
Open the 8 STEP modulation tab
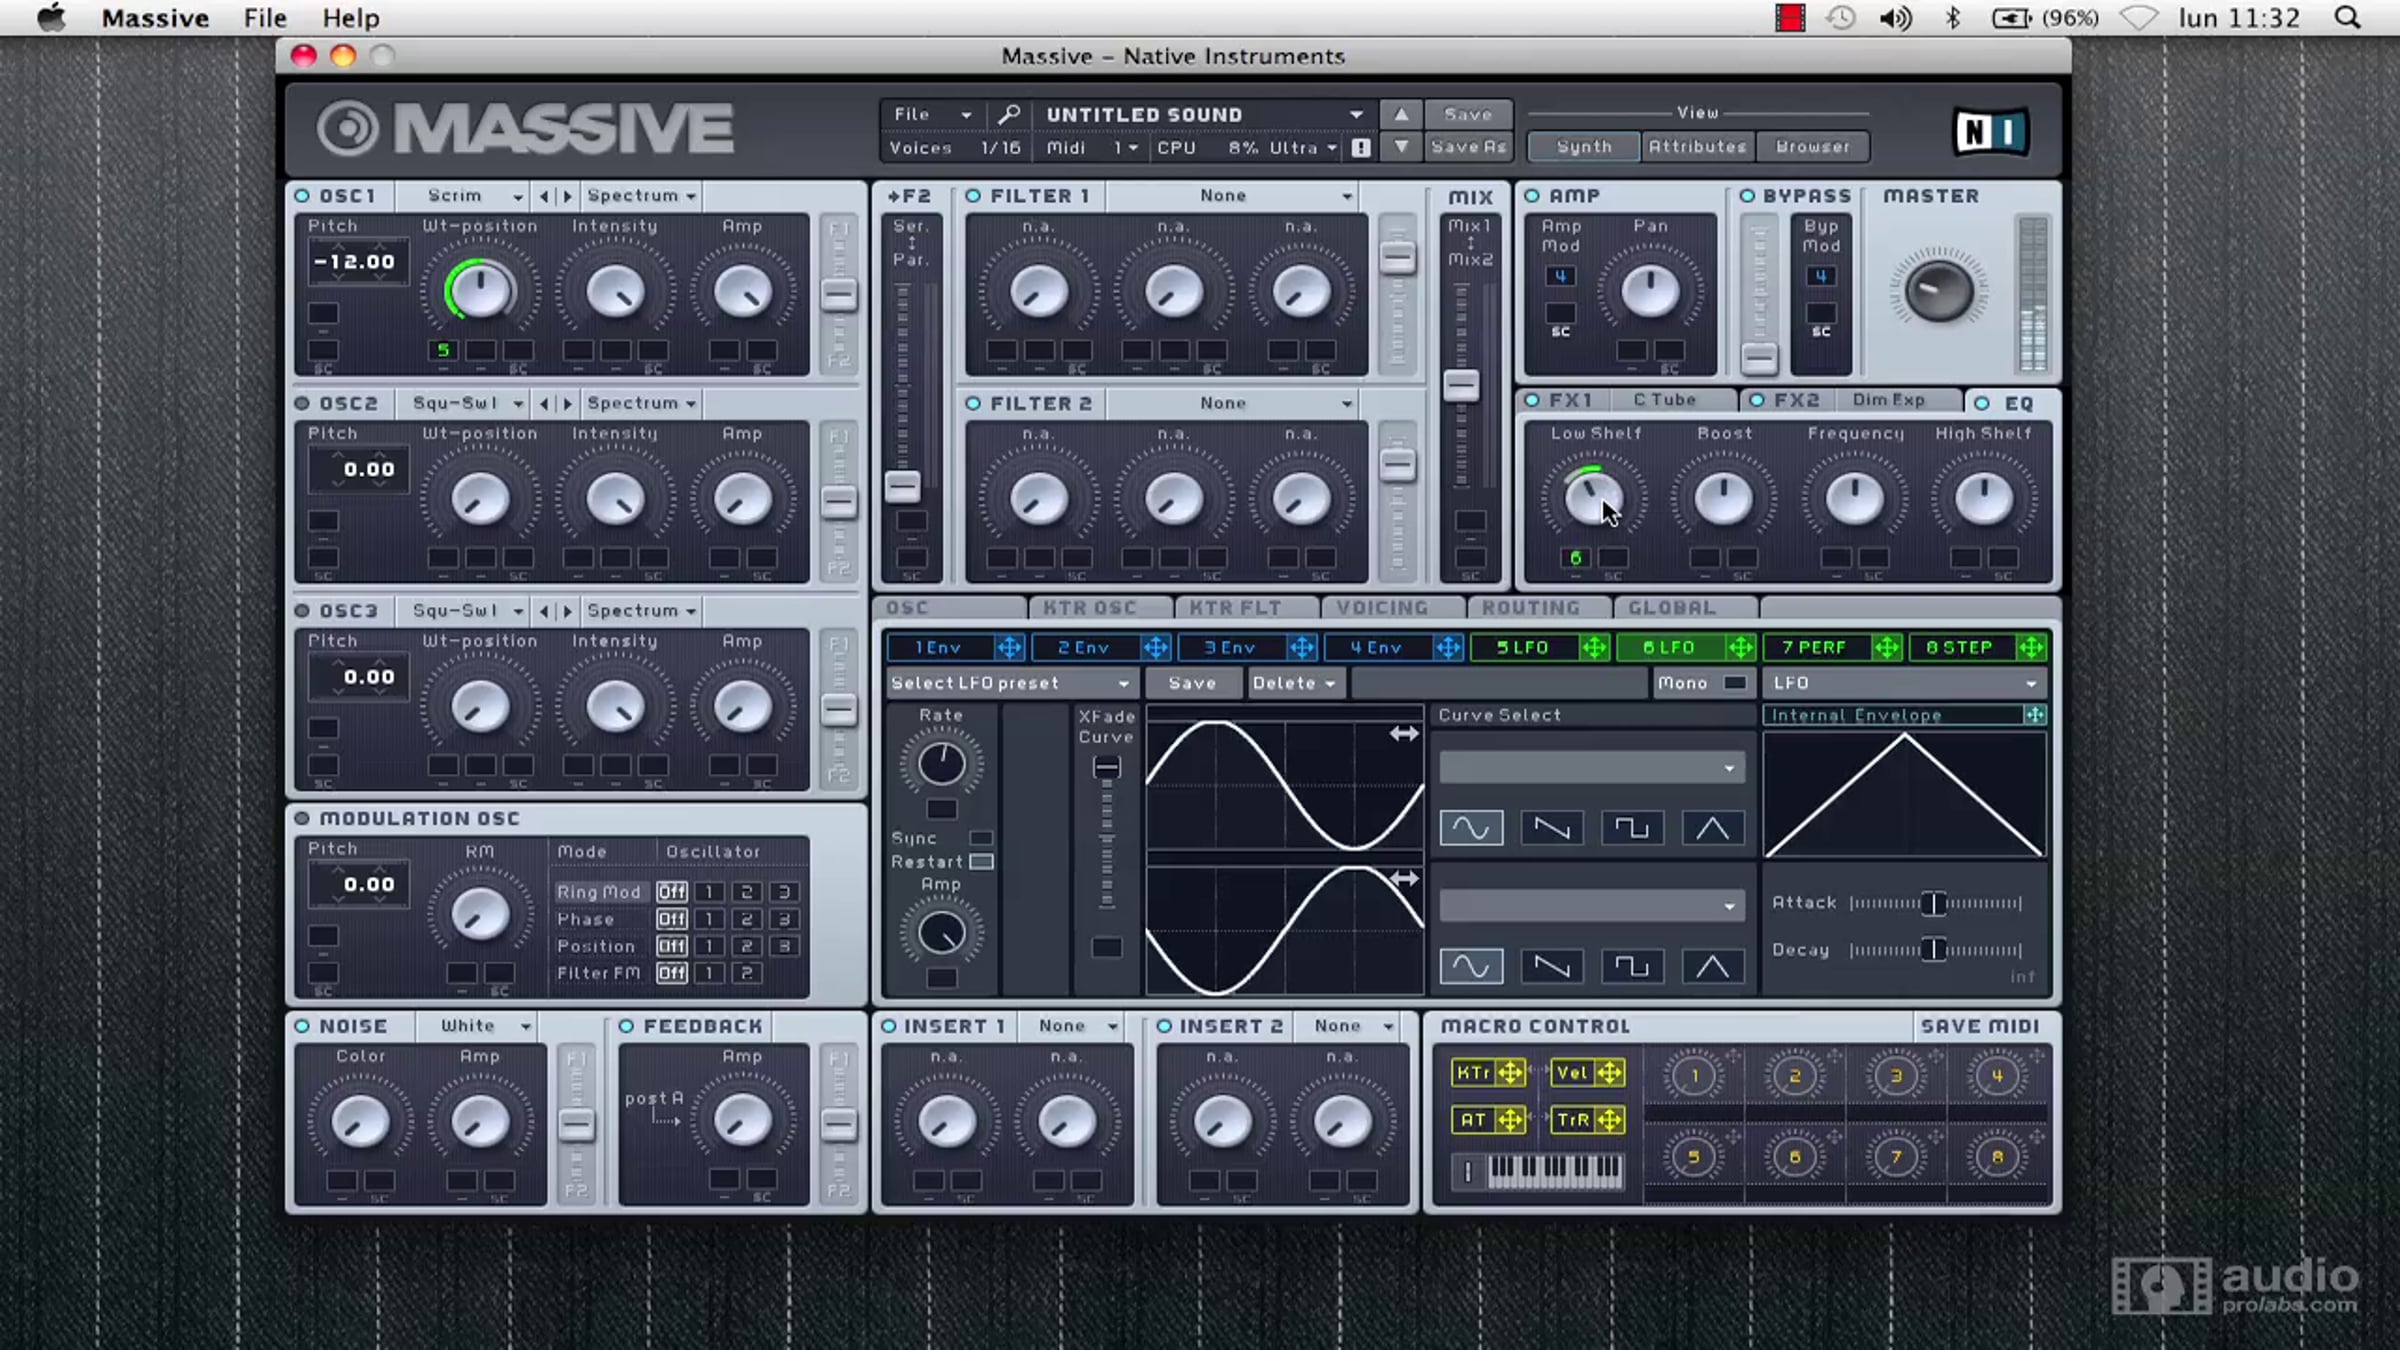click(1959, 648)
